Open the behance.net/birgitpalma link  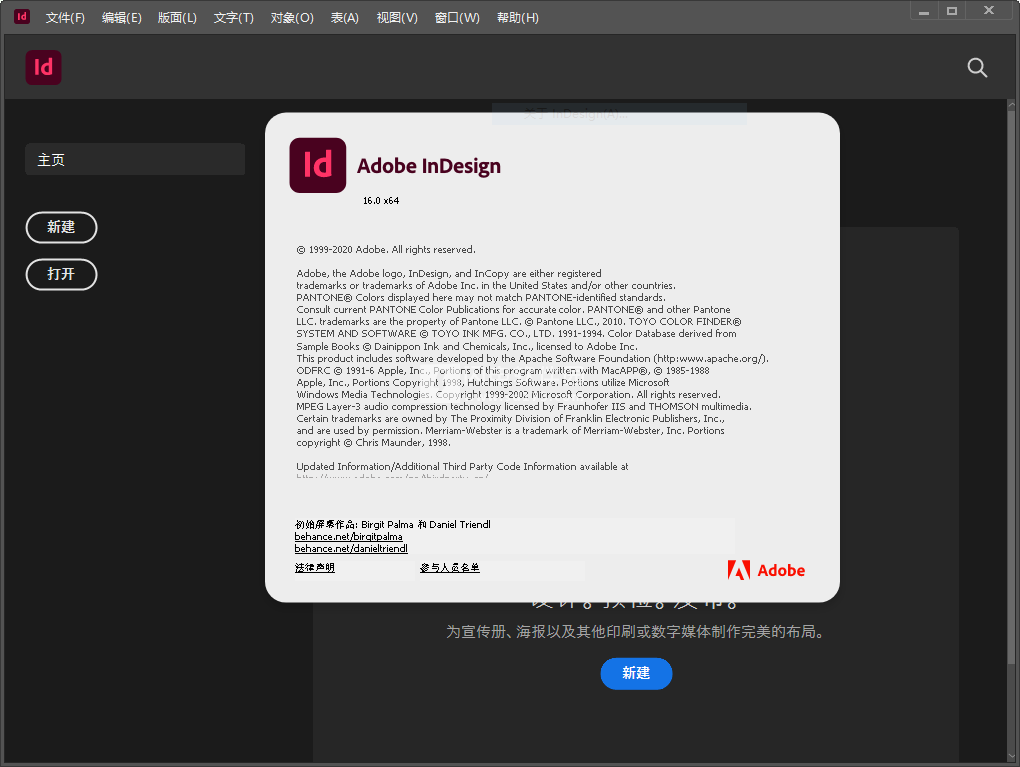click(x=349, y=537)
